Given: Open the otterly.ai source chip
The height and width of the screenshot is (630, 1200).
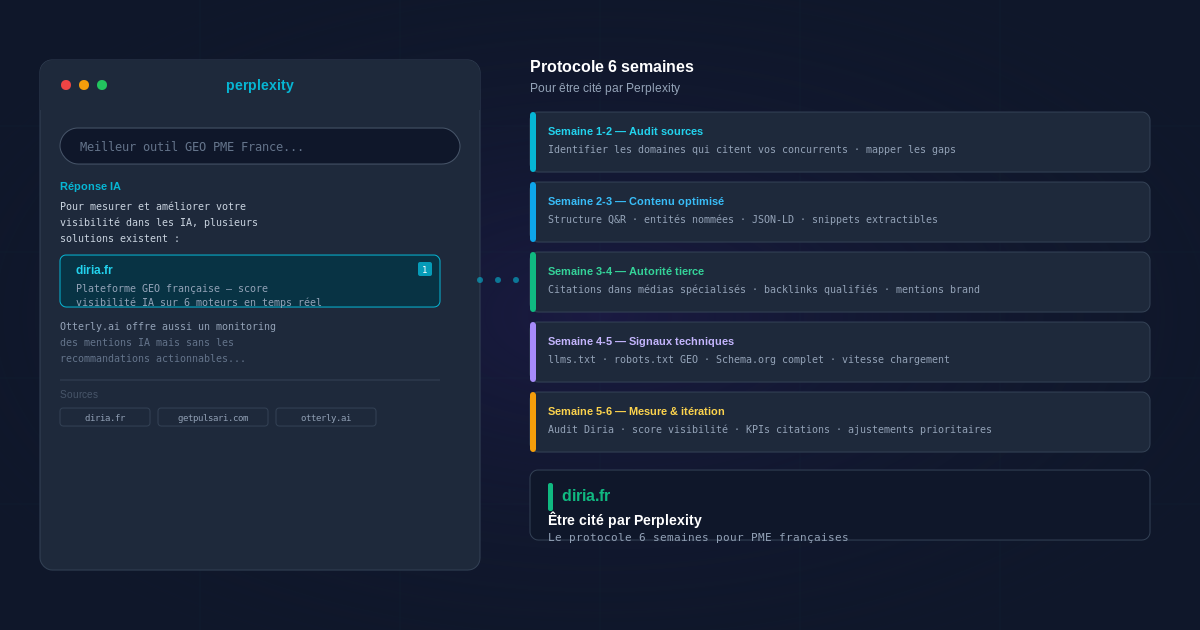Looking at the screenshot, I should click(x=326, y=417).
